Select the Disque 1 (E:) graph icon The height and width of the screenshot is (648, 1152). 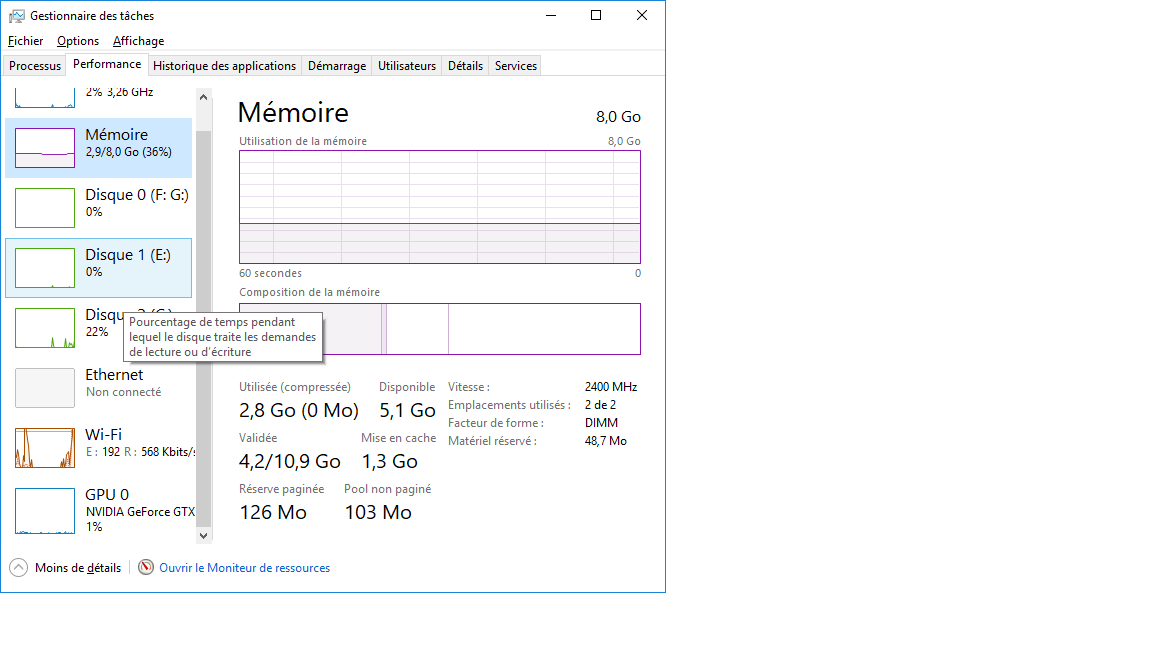pos(45,268)
